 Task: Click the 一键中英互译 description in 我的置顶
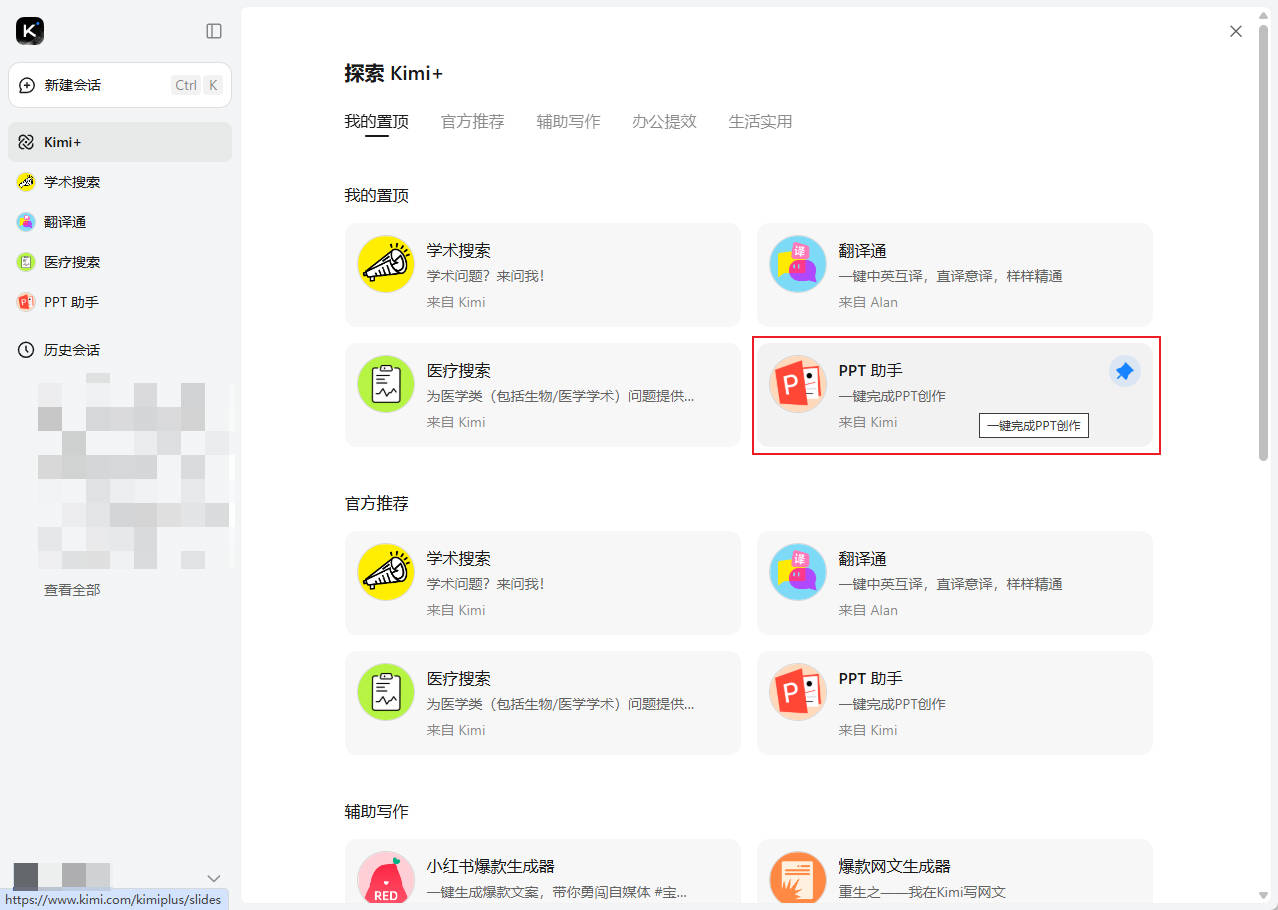tap(951, 276)
